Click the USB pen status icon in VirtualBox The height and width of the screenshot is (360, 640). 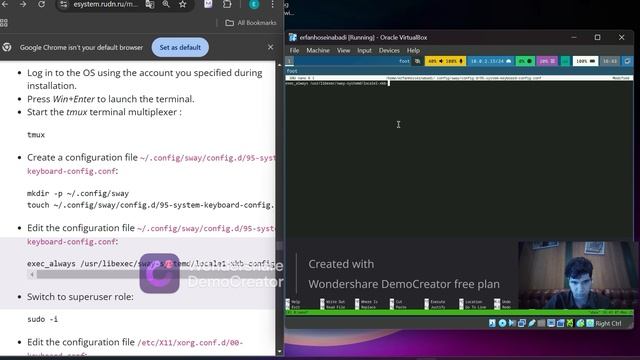pyautogui.click(x=531, y=323)
